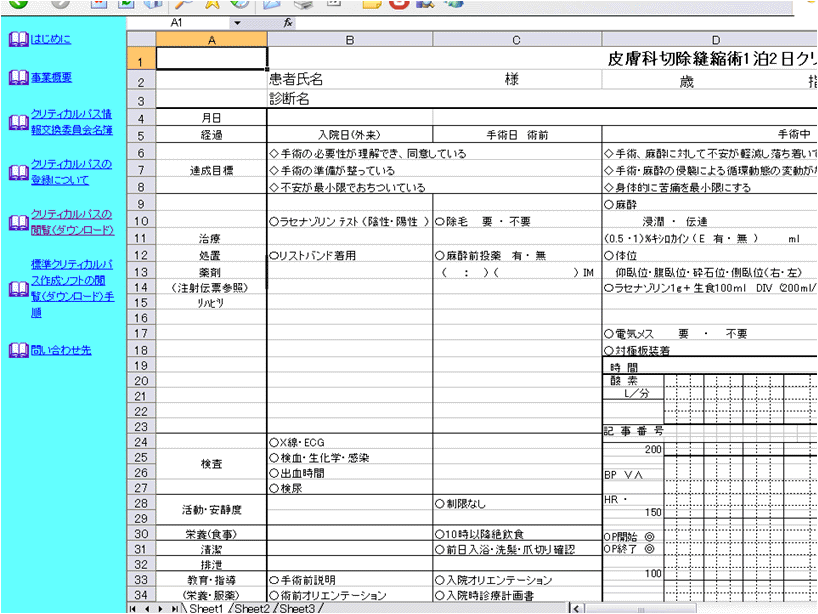Click the book icon beside はじめに
Image resolution: width=818 pixels, height=614 pixels.
pos(17,41)
